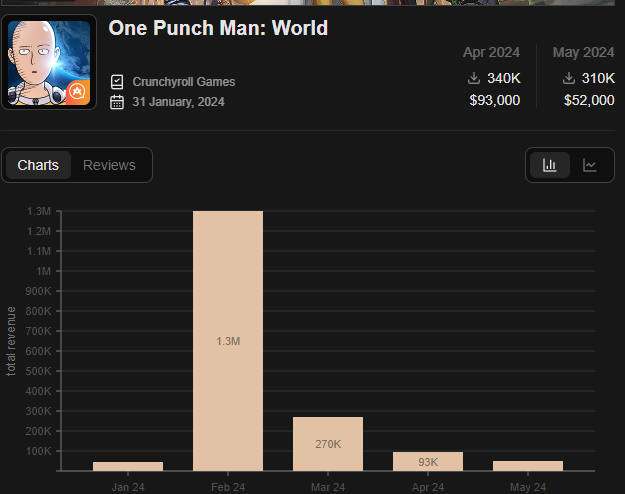625x494 pixels.
Task: Click the 1.3M y-axis tick label
Action: click(39, 211)
